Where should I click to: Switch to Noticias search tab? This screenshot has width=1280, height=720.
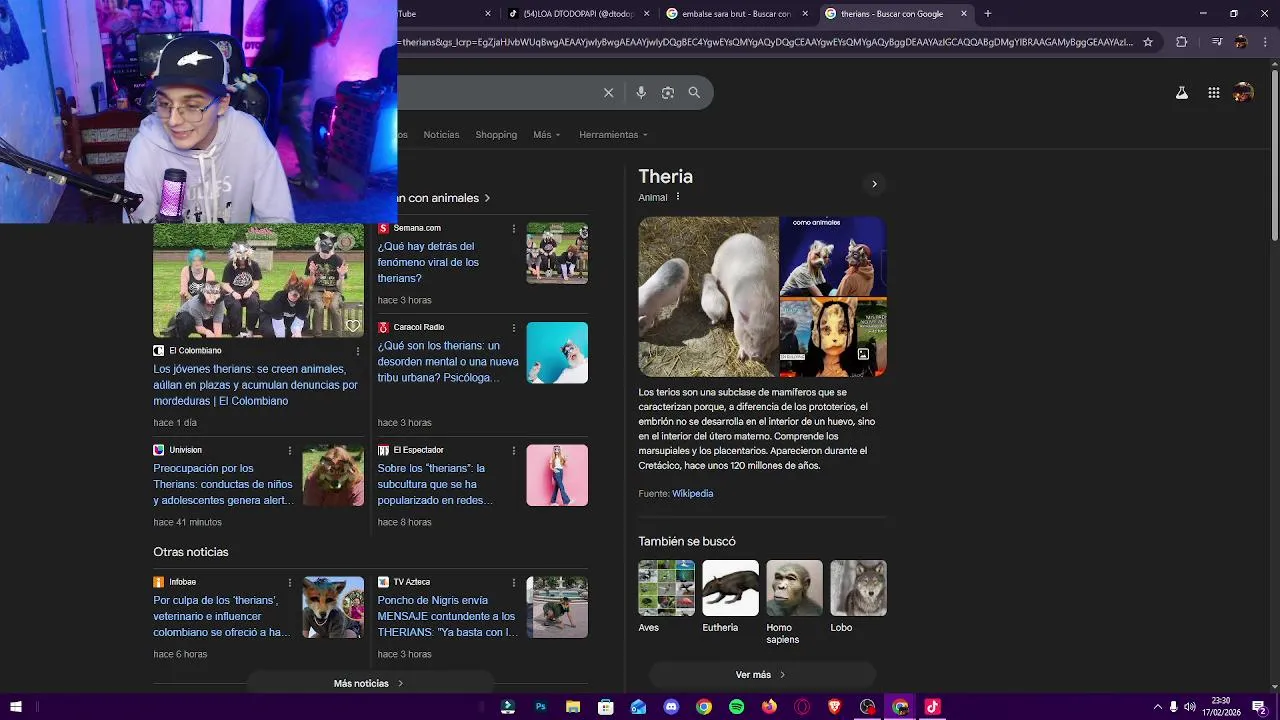(x=441, y=135)
